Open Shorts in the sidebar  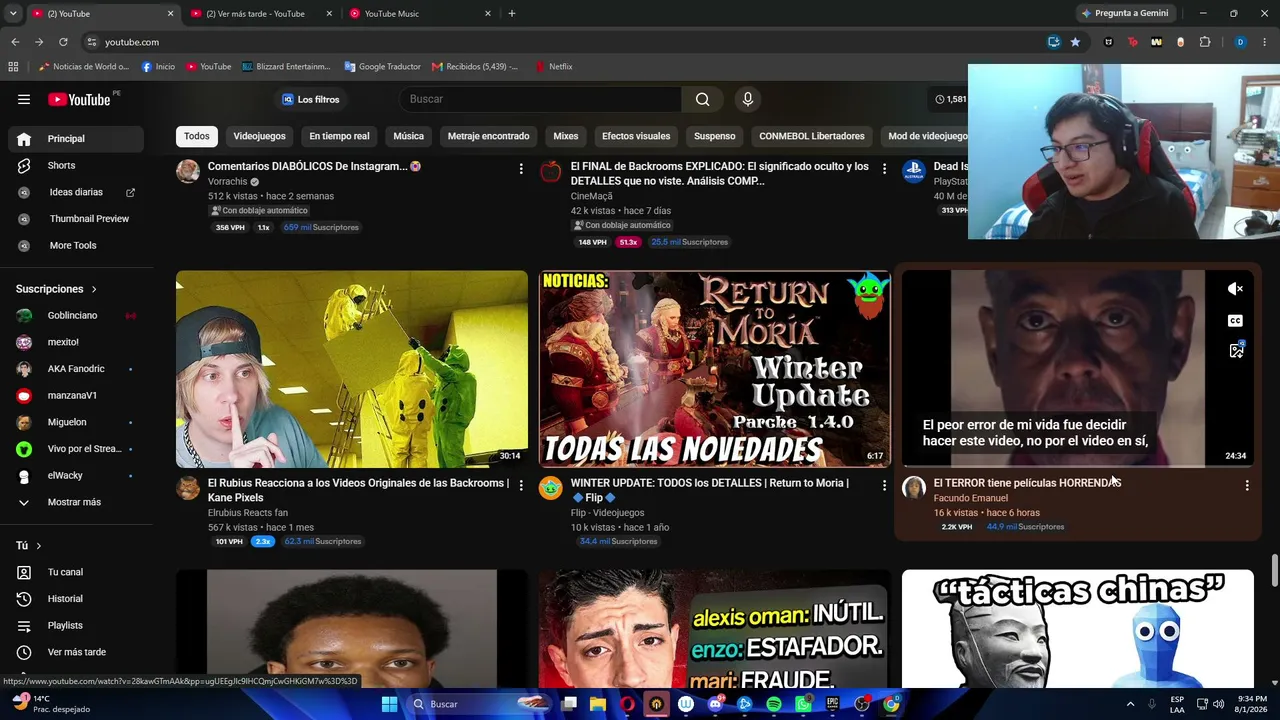(x=76, y=165)
